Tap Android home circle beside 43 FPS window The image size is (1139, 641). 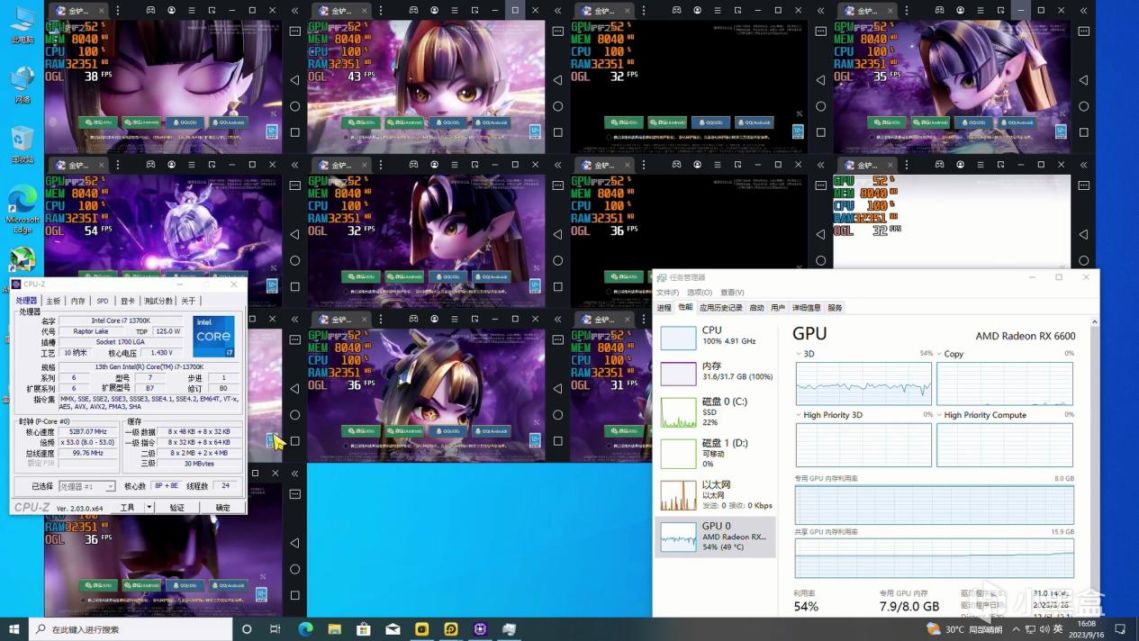click(x=558, y=106)
